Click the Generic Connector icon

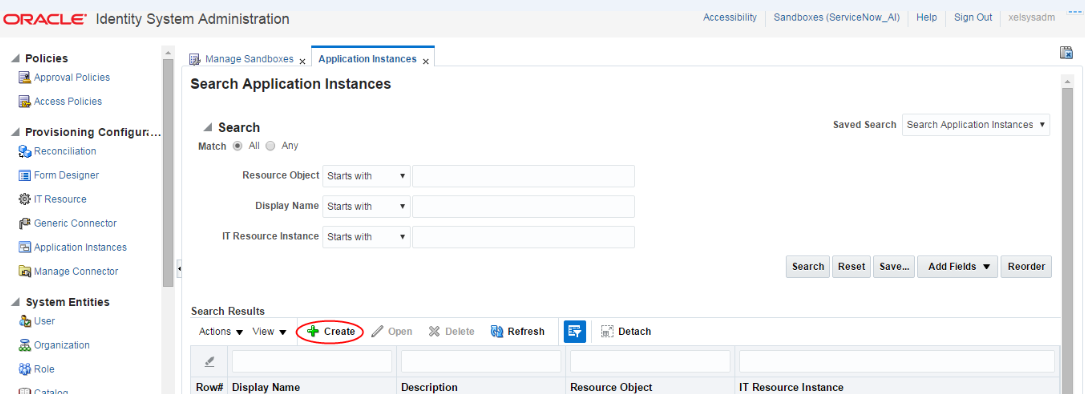pyautogui.click(x=24, y=224)
